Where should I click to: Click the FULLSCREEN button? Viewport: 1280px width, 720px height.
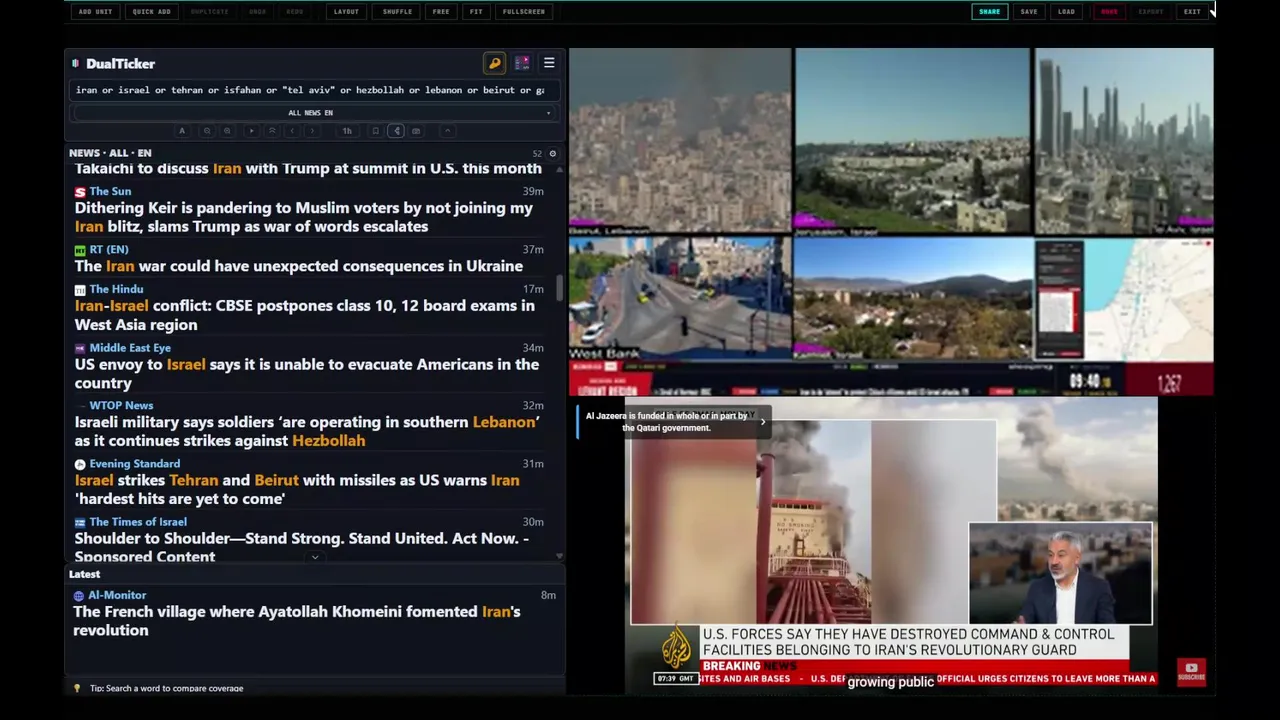(x=524, y=12)
